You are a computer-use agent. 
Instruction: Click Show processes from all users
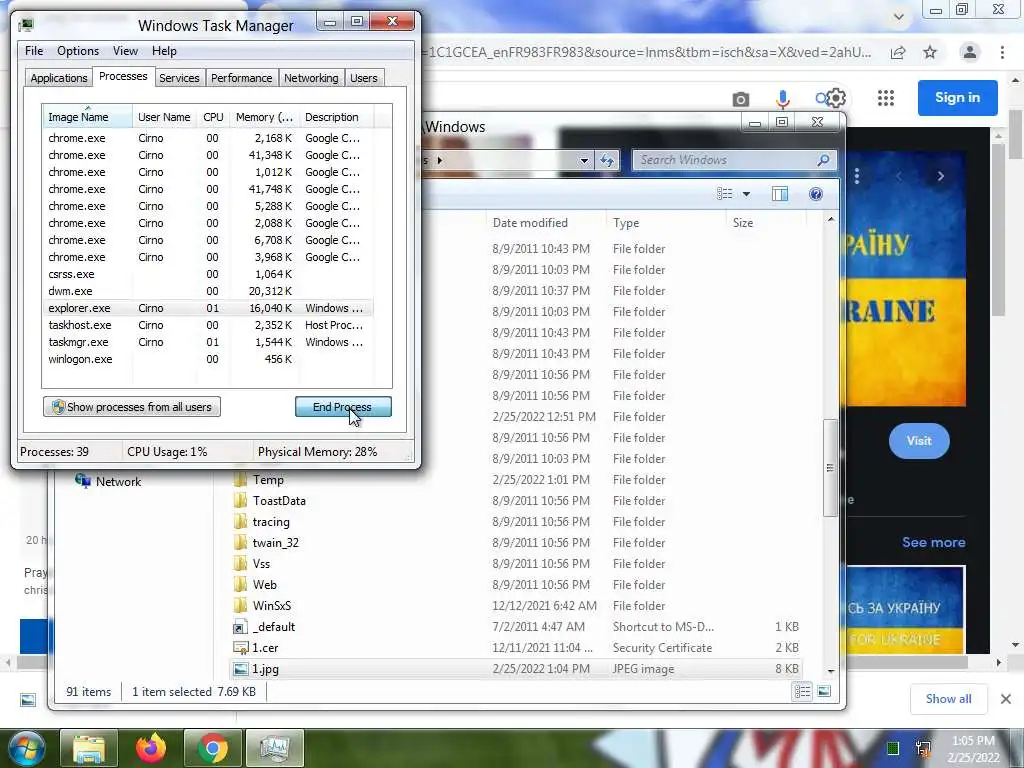pyautogui.click(x=132, y=407)
